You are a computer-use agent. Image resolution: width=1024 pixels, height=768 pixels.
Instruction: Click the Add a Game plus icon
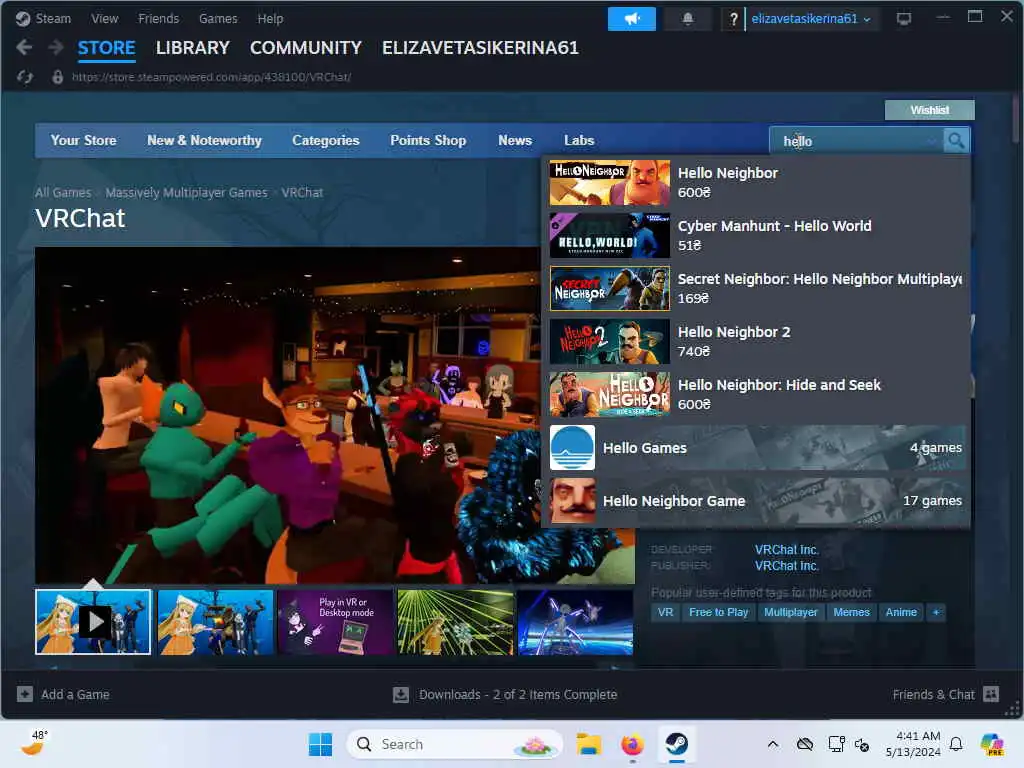(25, 694)
